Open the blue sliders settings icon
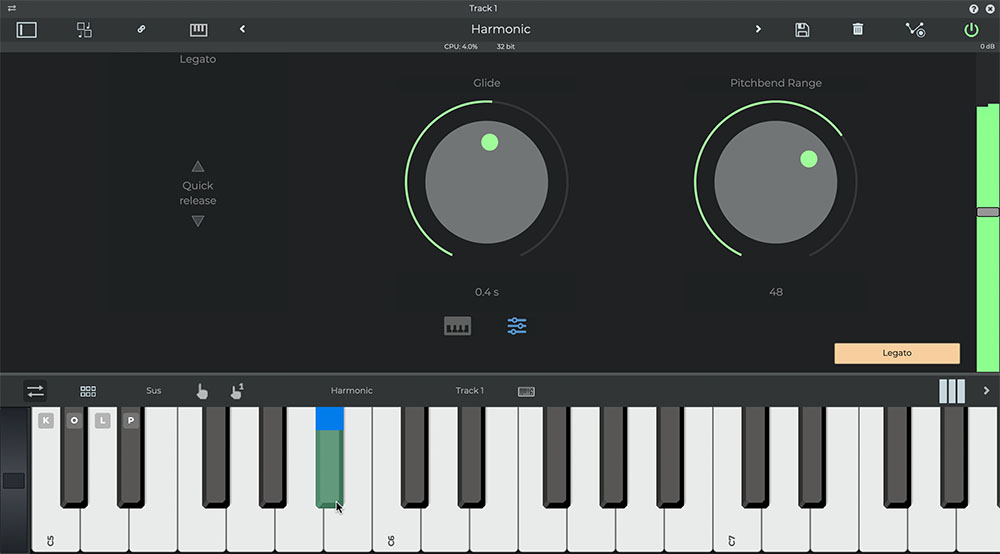The image size is (1000, 554). tap(517, 326)
